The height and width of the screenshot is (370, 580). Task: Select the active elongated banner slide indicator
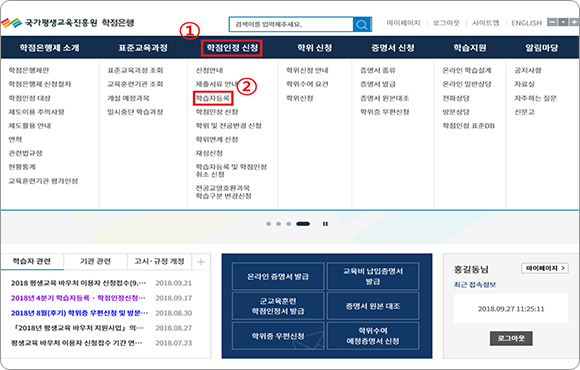303,224
